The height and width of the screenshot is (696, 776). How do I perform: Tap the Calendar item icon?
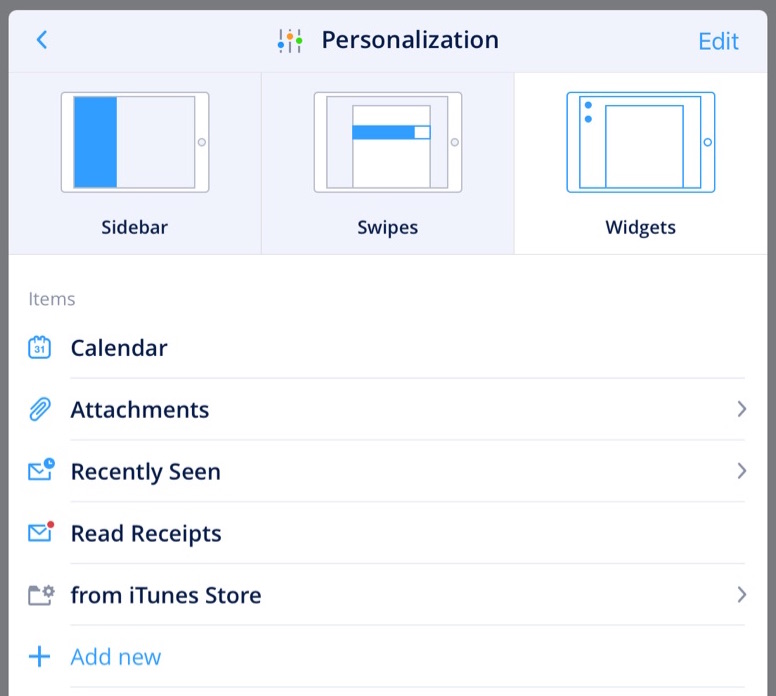(x=39, y=348)
